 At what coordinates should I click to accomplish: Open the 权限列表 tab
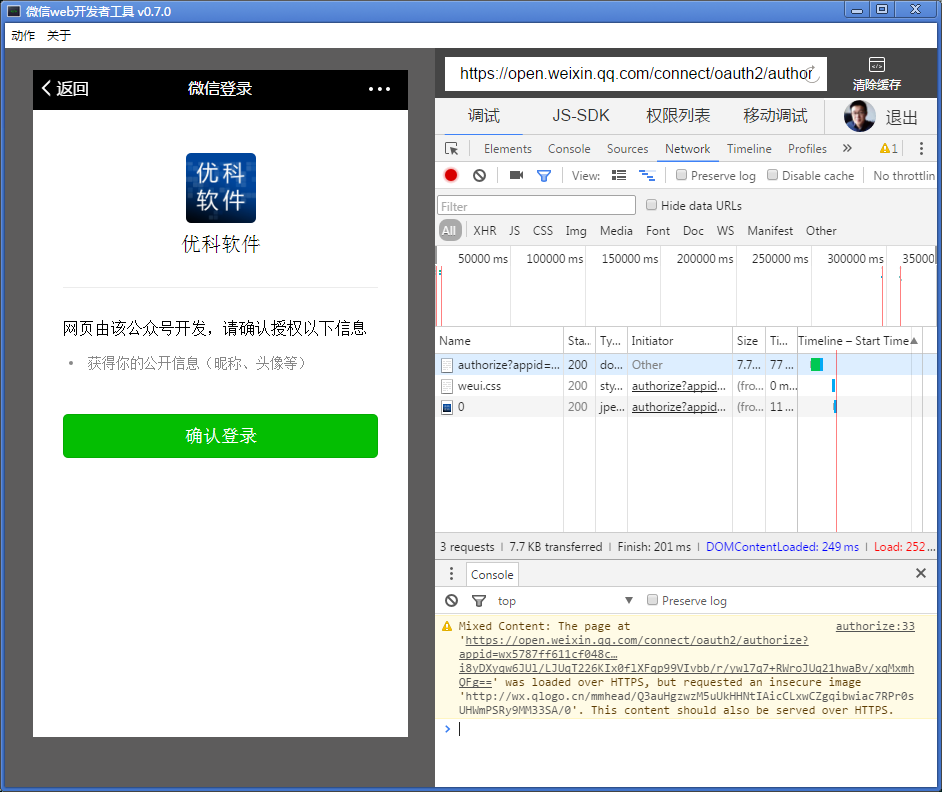pyautogui.click(x=678, y=115)
